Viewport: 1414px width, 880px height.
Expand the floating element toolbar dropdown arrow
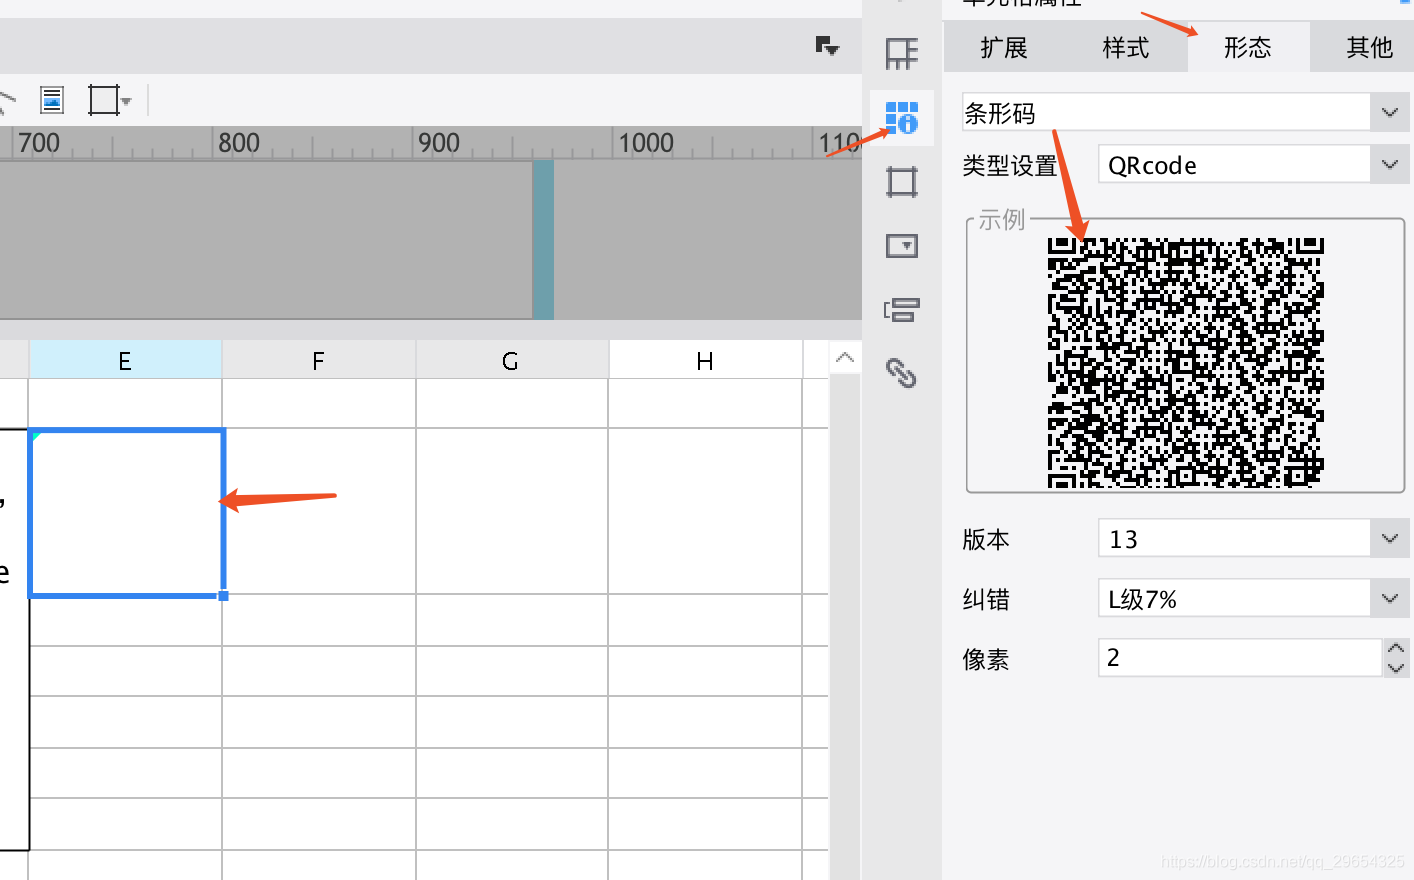126,101
